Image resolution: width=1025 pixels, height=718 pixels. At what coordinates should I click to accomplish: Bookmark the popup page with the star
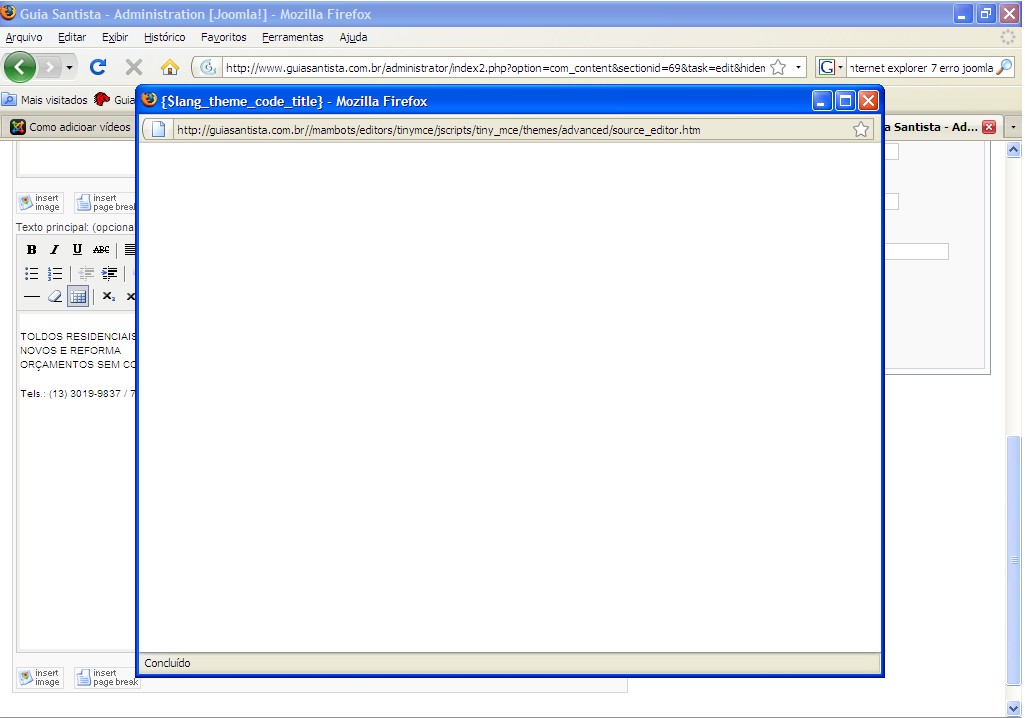tap(861, 129)
